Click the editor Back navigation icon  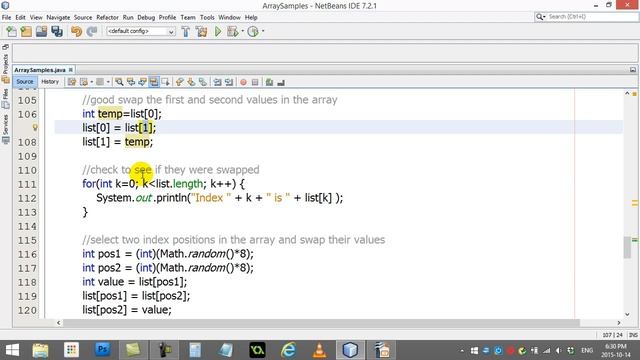point(84,82)
